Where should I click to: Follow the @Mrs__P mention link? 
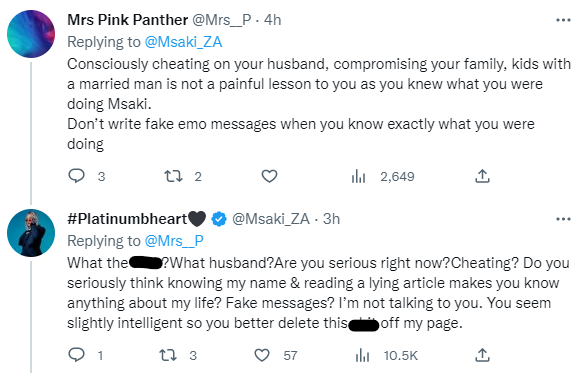tap(174, 241)
